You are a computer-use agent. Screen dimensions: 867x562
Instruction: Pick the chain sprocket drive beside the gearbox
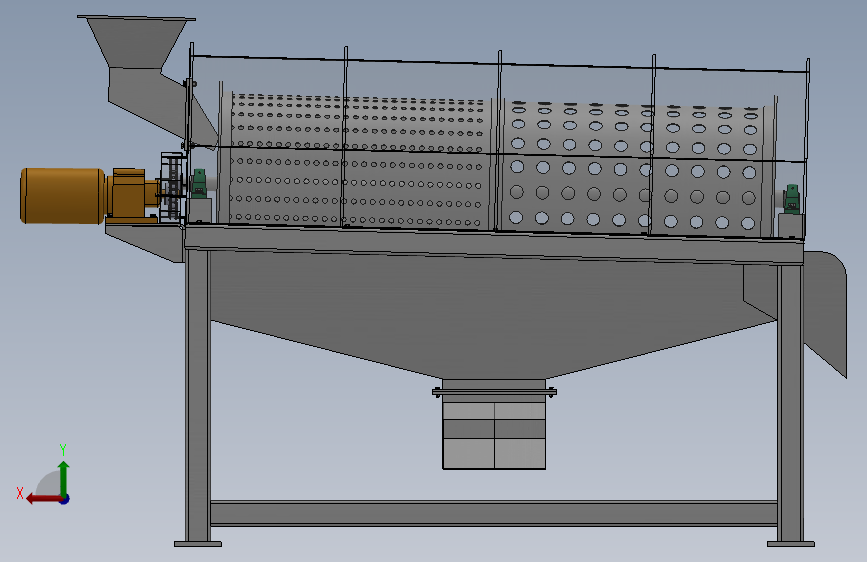[173, 188]
